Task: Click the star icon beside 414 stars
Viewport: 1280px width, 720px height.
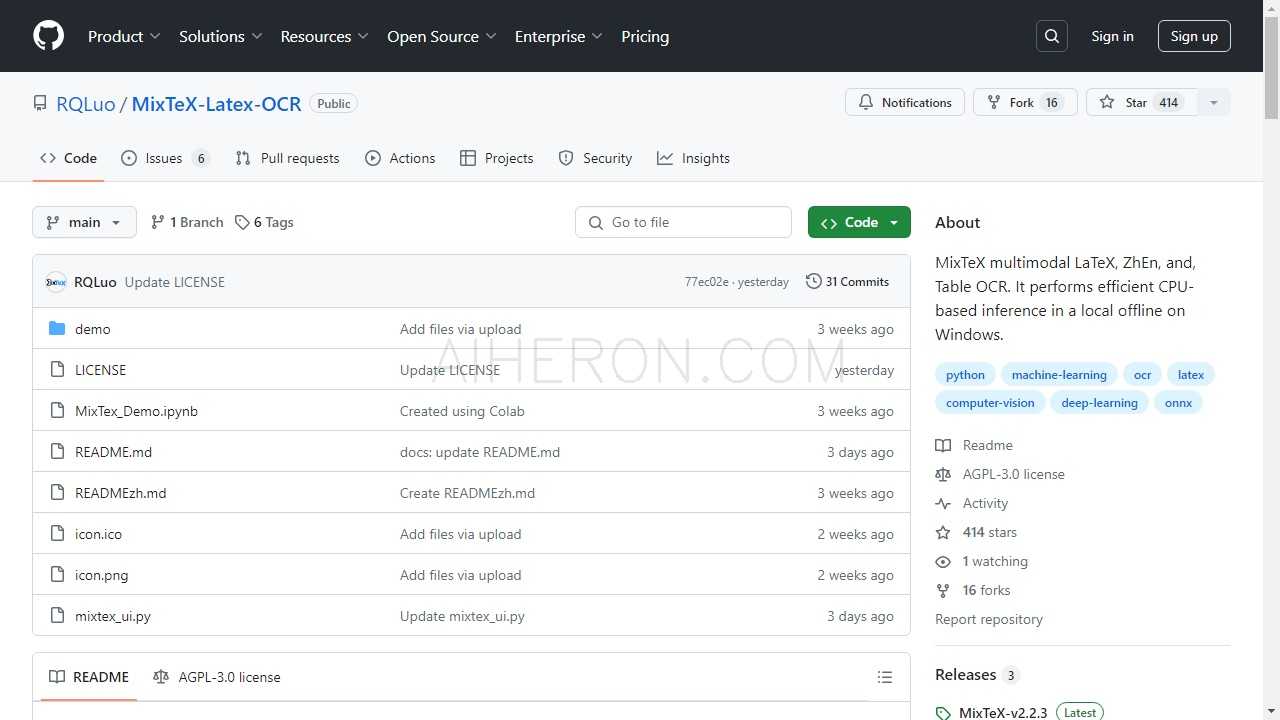Action: click(943, 532)
